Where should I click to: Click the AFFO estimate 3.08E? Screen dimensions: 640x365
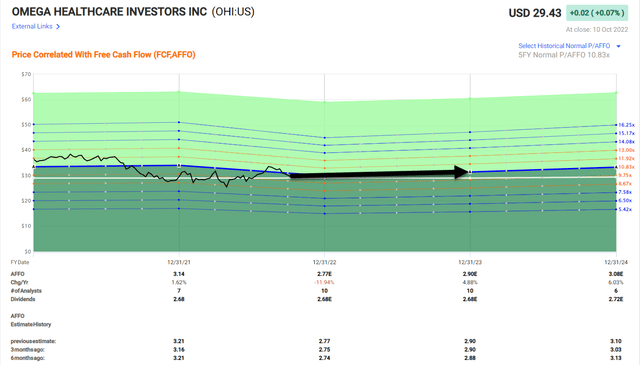pos(616,274)
